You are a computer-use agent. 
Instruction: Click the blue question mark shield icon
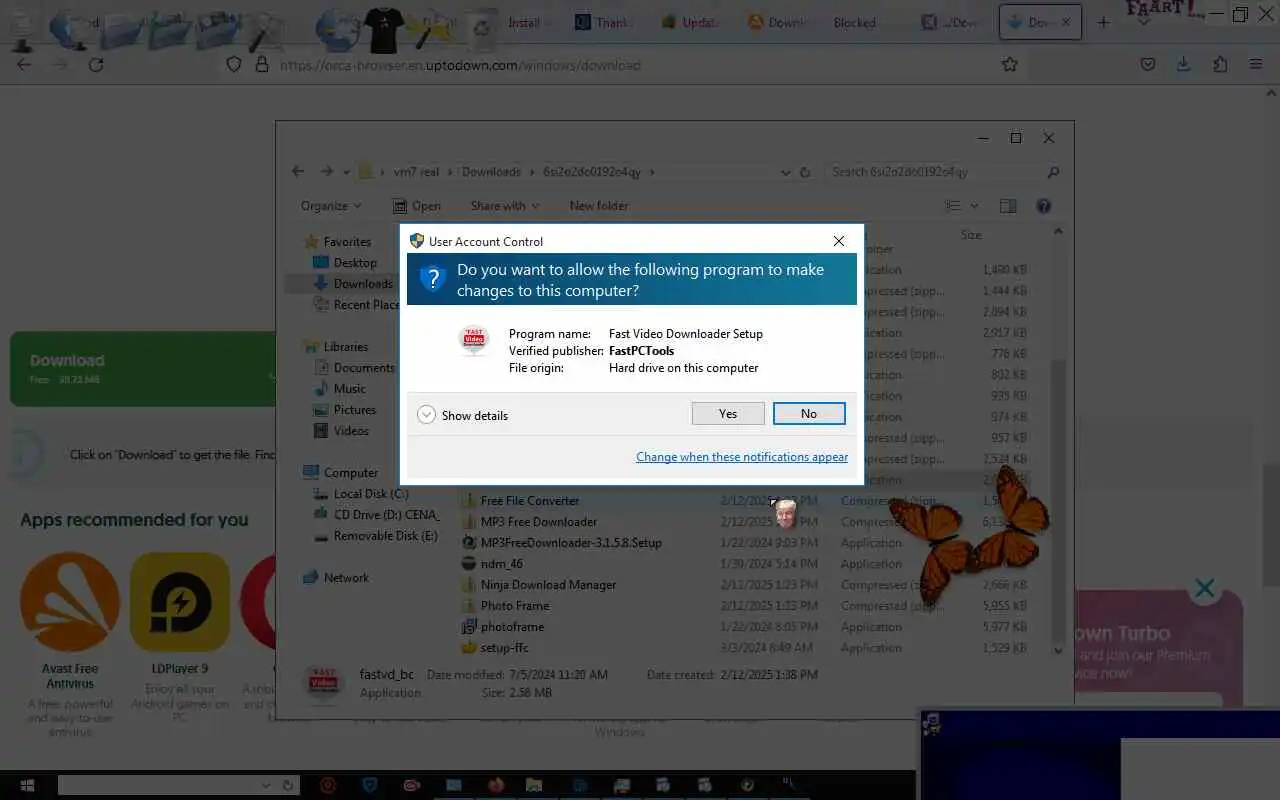[x=432, y=279]
